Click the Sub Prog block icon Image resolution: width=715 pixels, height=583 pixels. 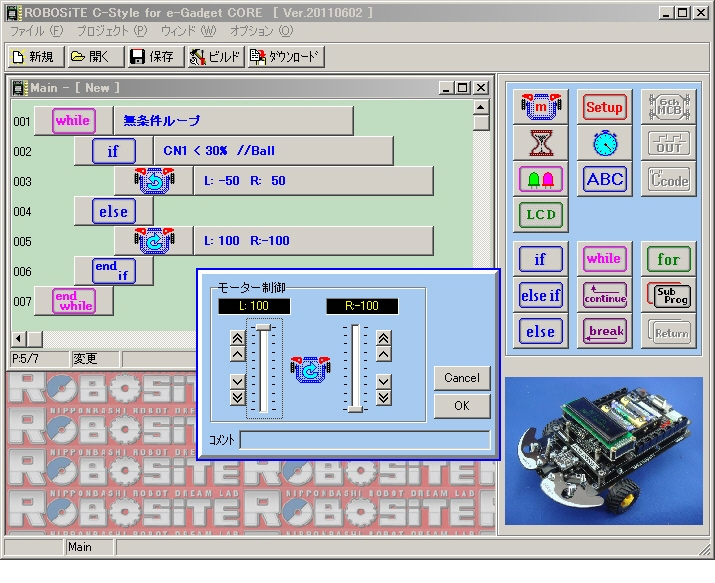tap(668, 295)
